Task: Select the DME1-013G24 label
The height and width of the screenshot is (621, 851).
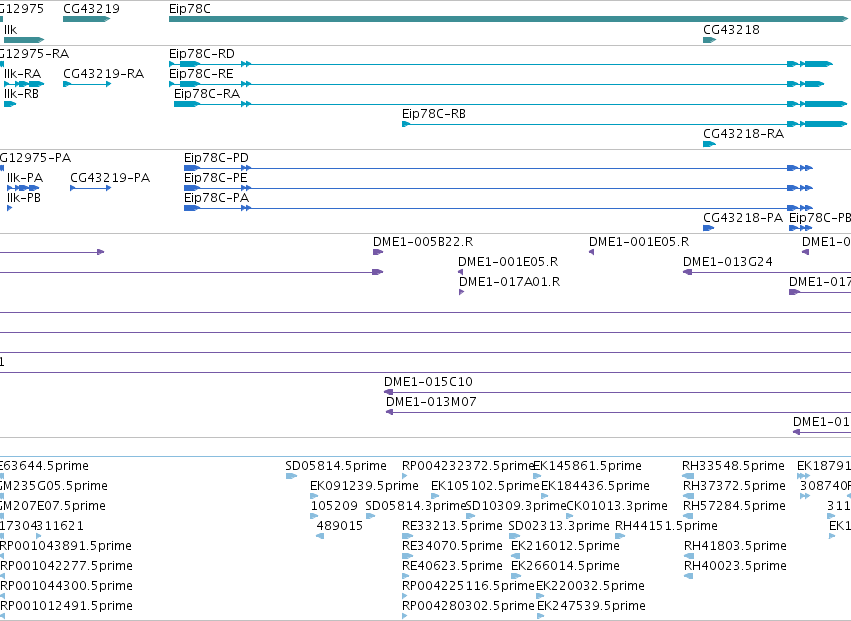Action: pos(727,262)
